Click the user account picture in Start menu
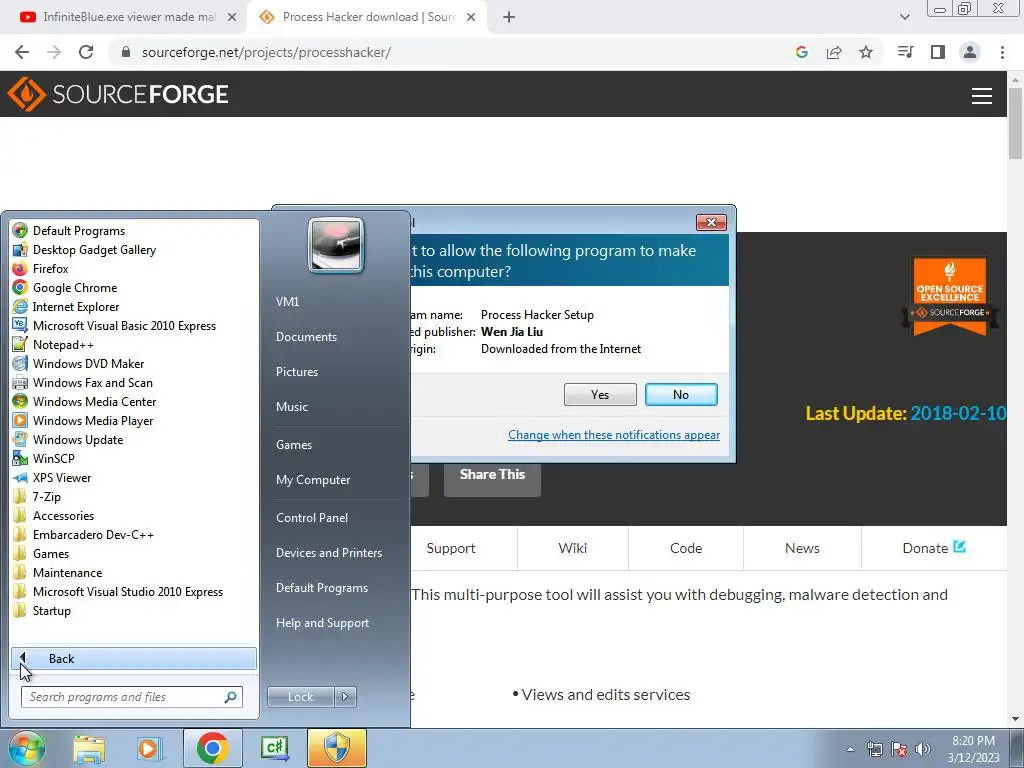1024x768 pixels. (336, 245)
